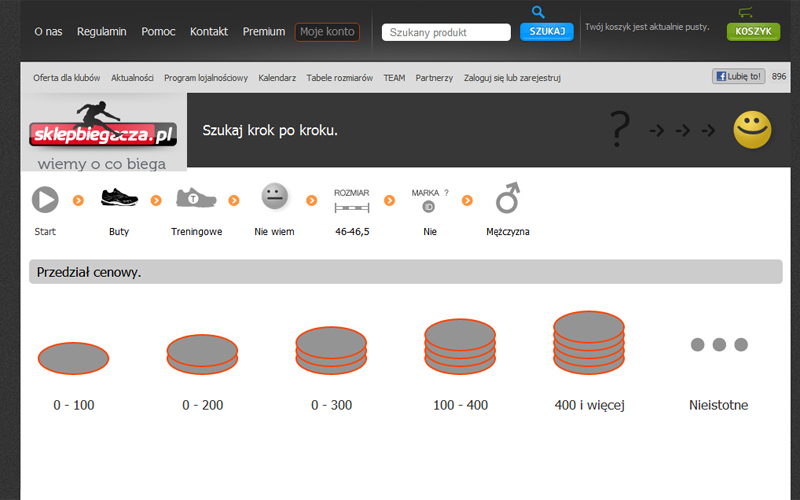Click the Start step label
Screen dimensions: 800x500
45,232
